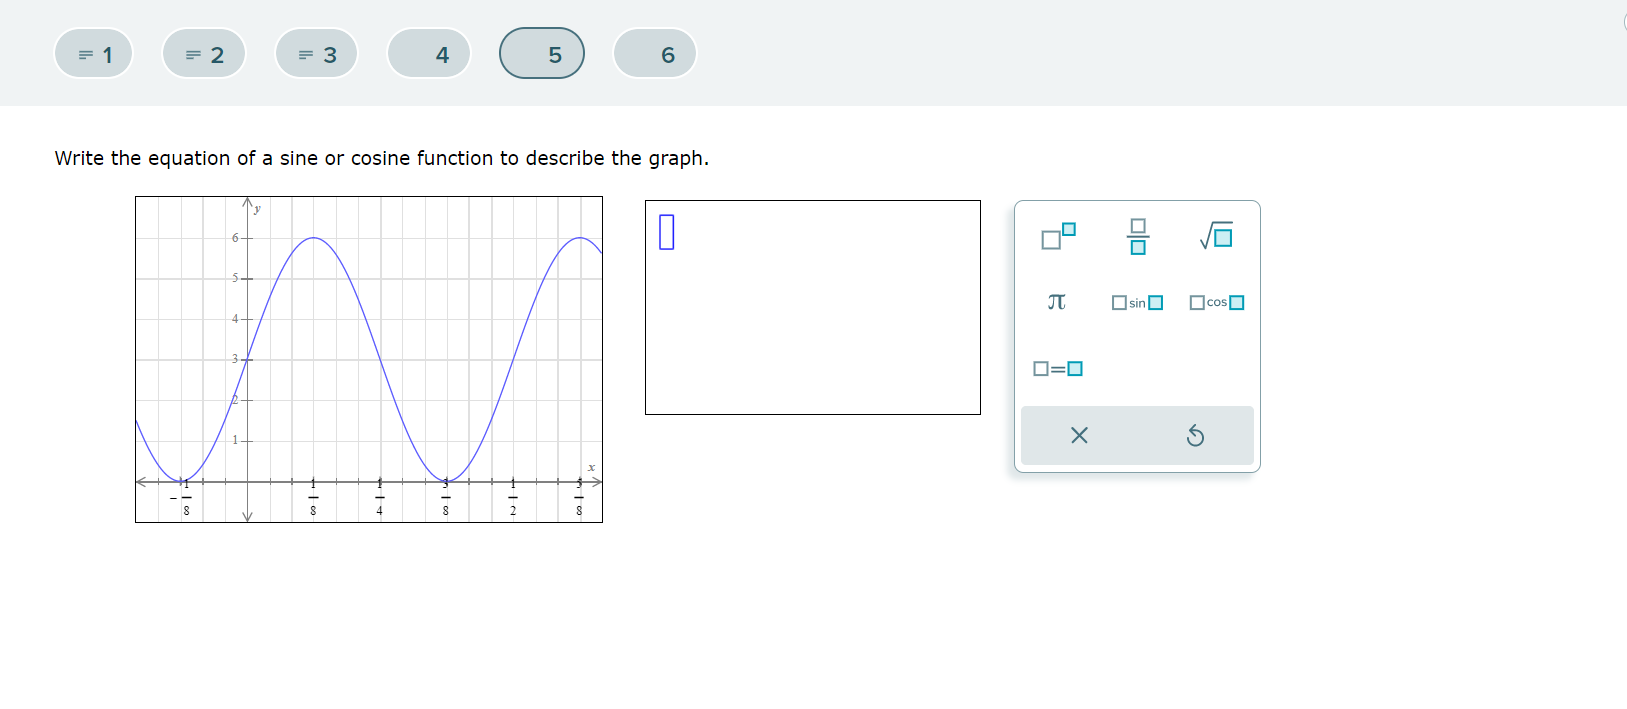Screen dimensions: 1627x709
Task: Go to question 3
Action: pyautogui.click(x=317, y=54)
